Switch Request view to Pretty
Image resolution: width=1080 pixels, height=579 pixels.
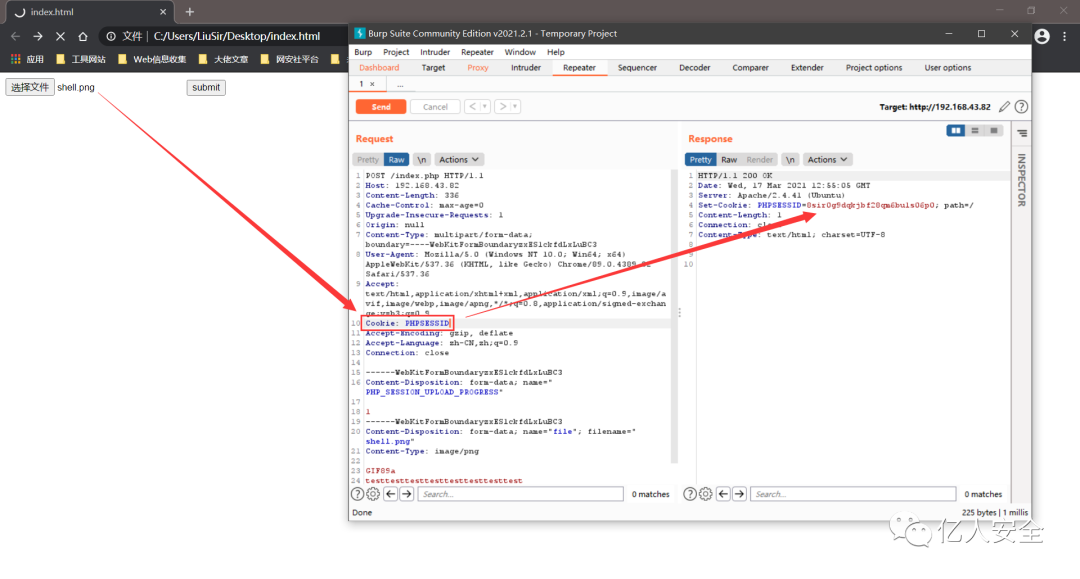(368, 160)
